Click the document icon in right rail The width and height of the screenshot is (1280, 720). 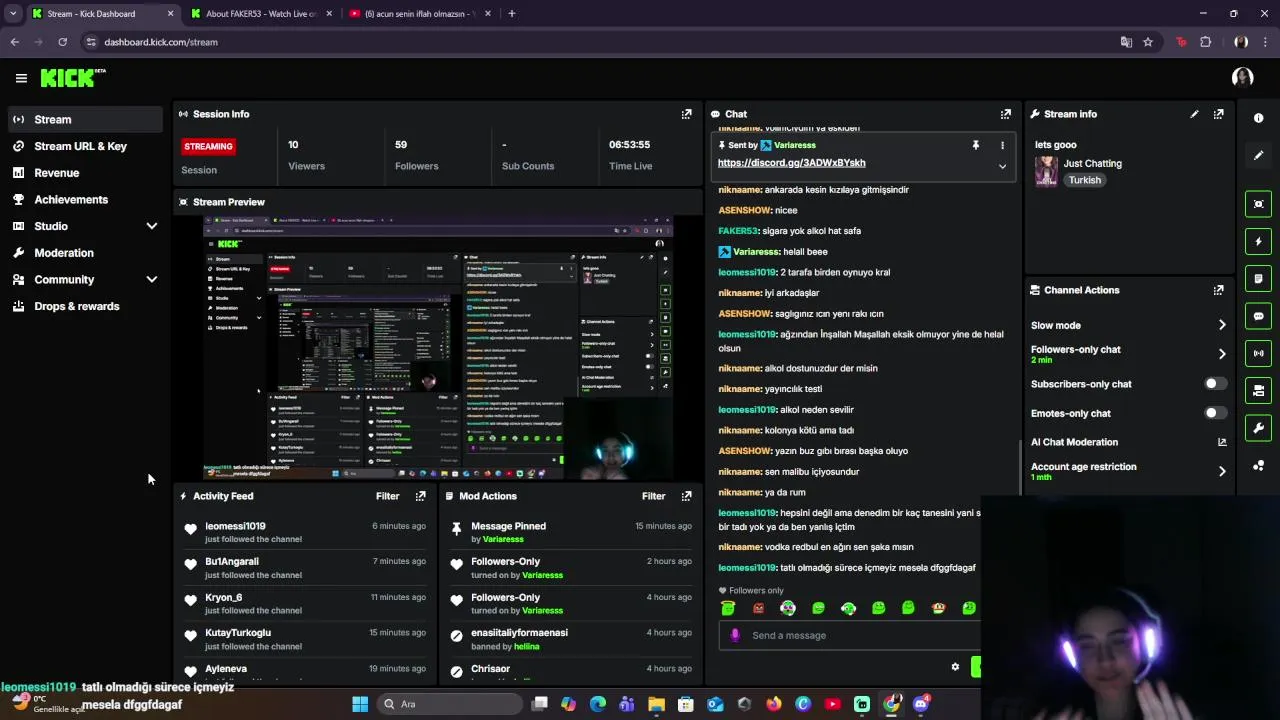click(x=1258, y=278)
